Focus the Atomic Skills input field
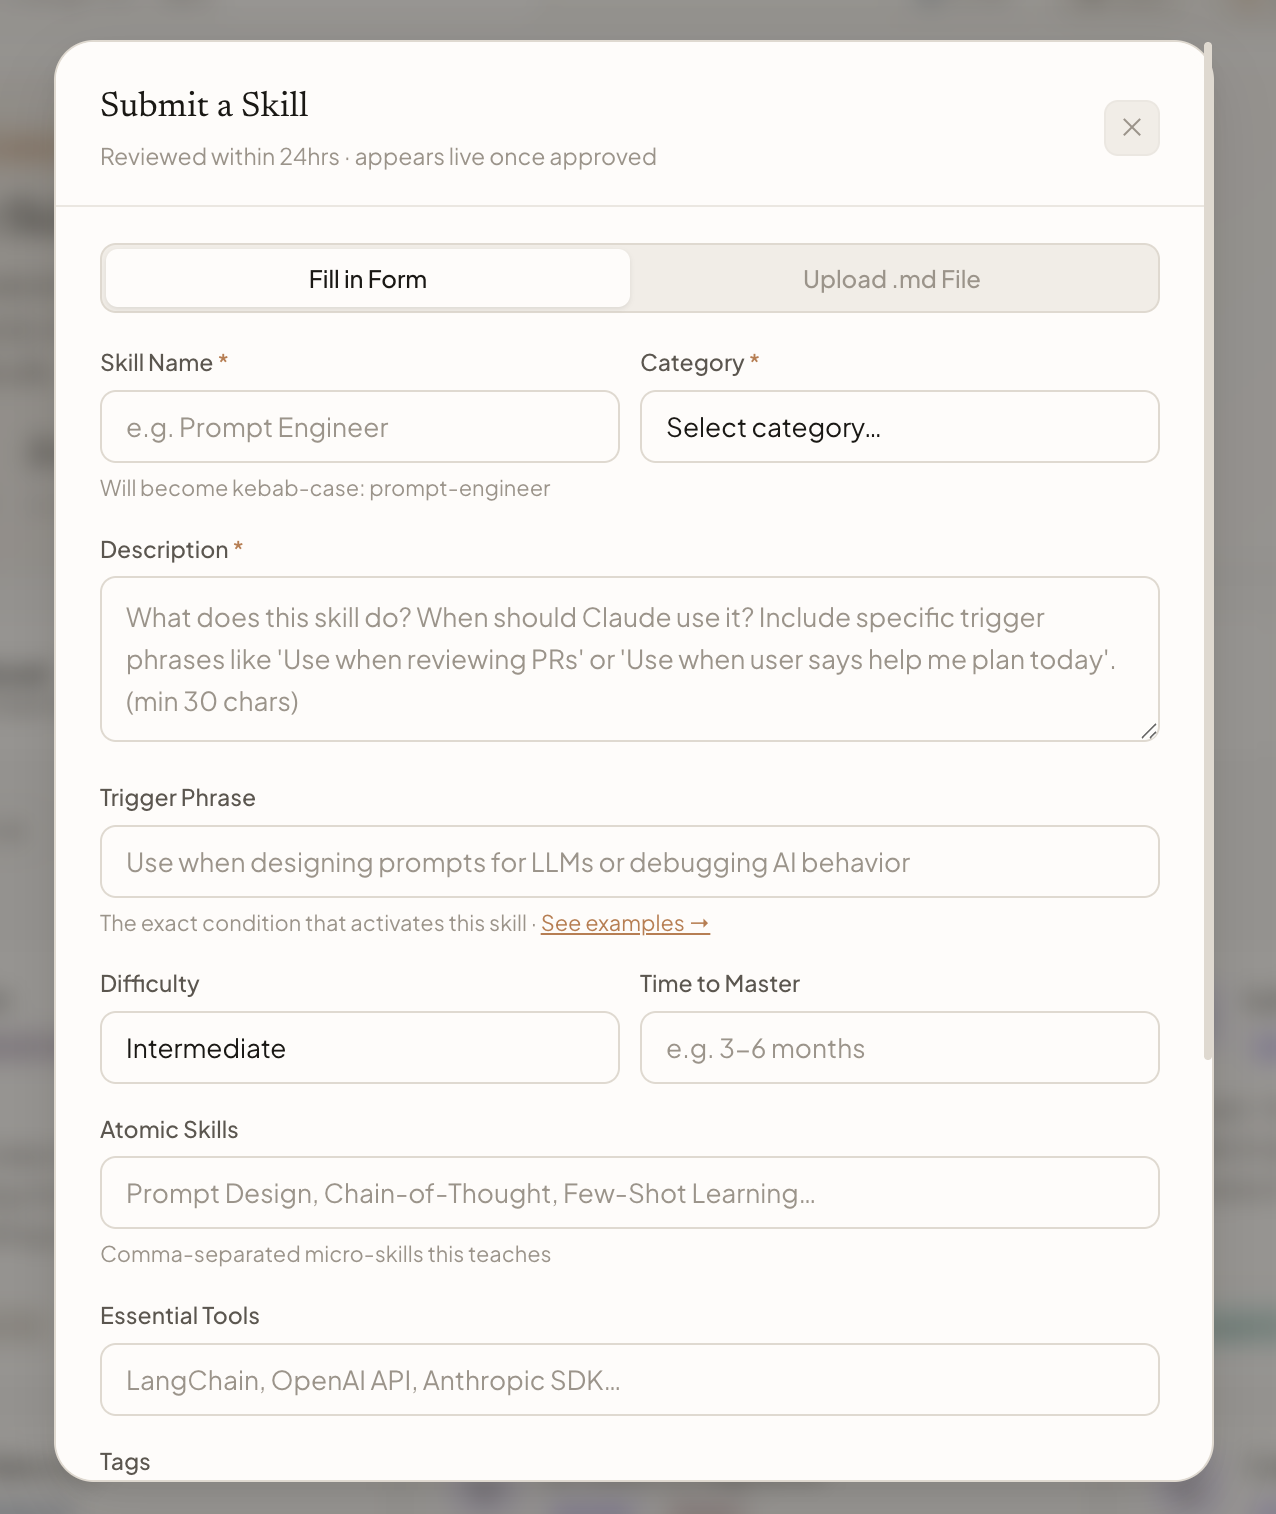This screenshot has height=1514, width=1276. click(x=629, y=1193)
